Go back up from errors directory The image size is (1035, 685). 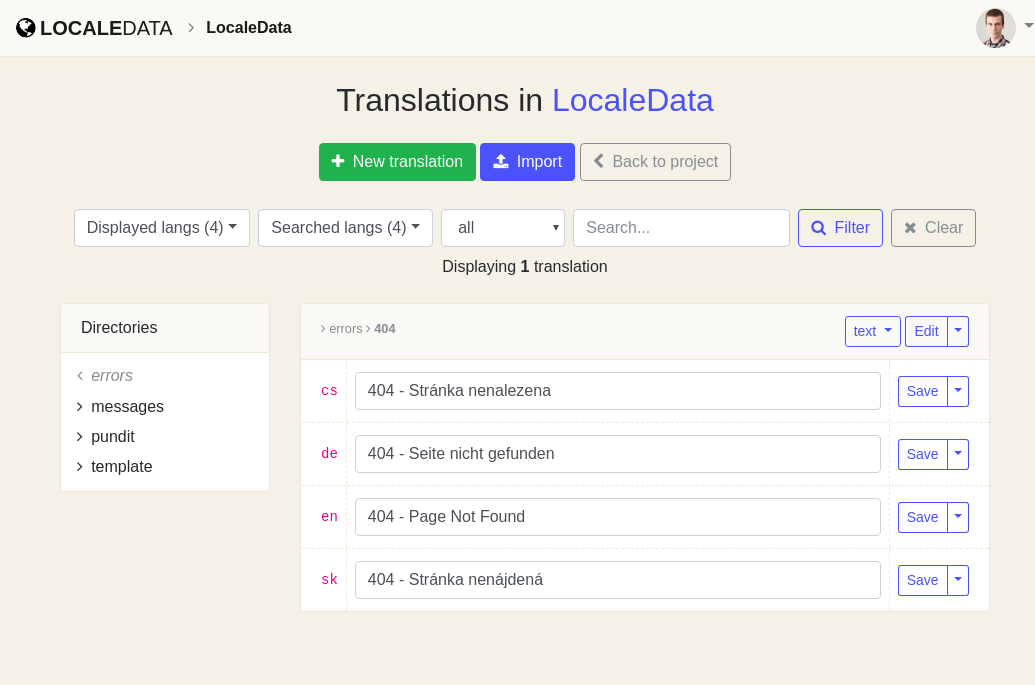pyautogui.click(x=104, y=375)
